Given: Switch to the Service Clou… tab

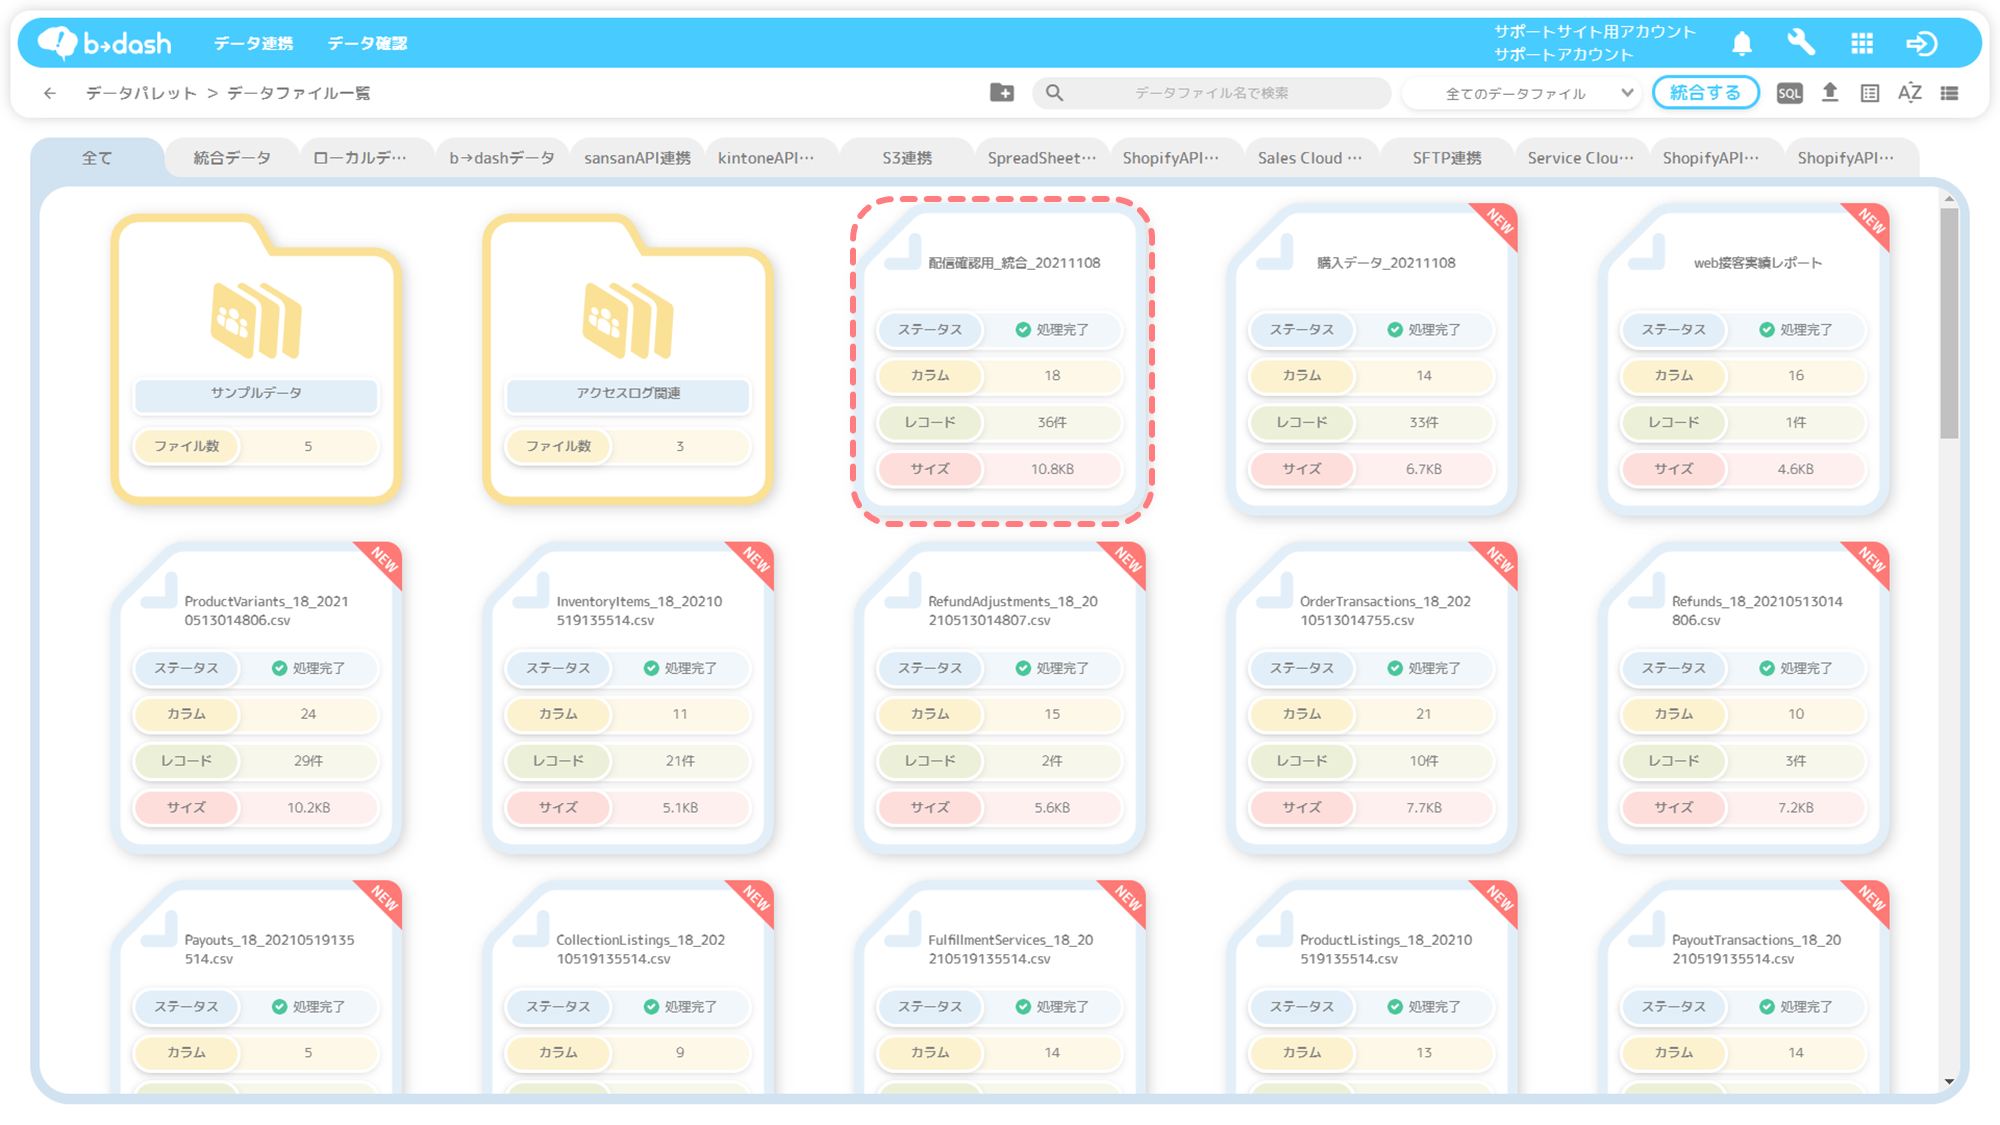Looking at the screenshot, I should click(1580, 158).
